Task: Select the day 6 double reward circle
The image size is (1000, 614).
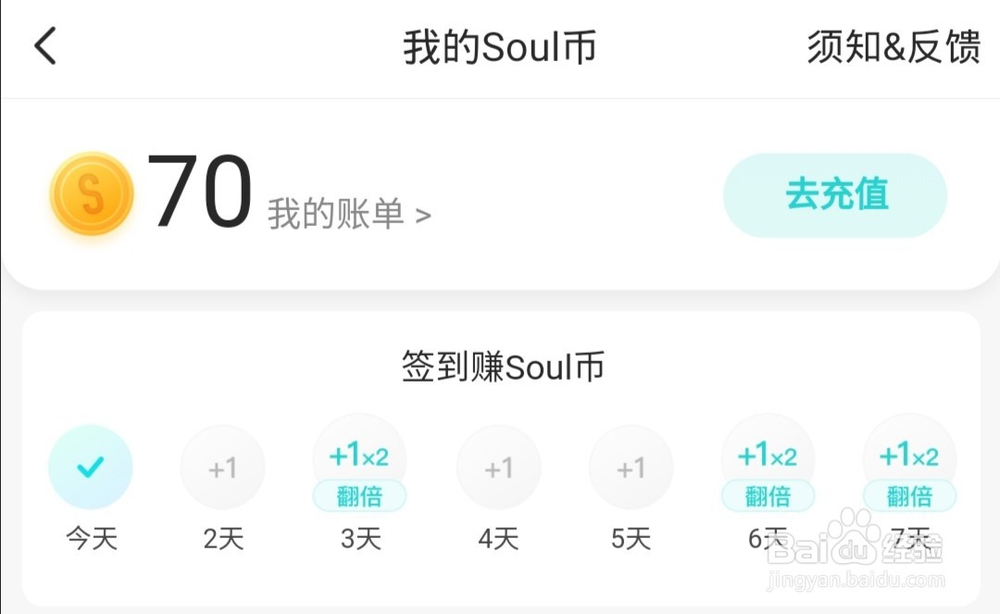Action: coord(768,460)
